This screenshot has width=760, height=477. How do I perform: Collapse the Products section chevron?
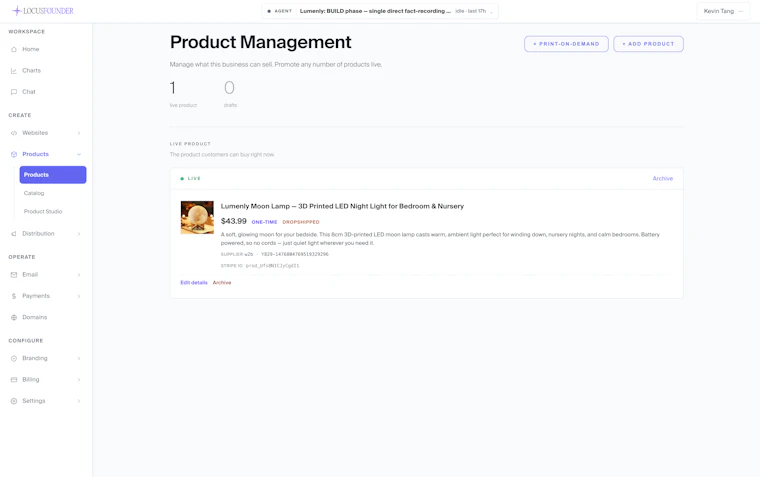pos(79,154)
